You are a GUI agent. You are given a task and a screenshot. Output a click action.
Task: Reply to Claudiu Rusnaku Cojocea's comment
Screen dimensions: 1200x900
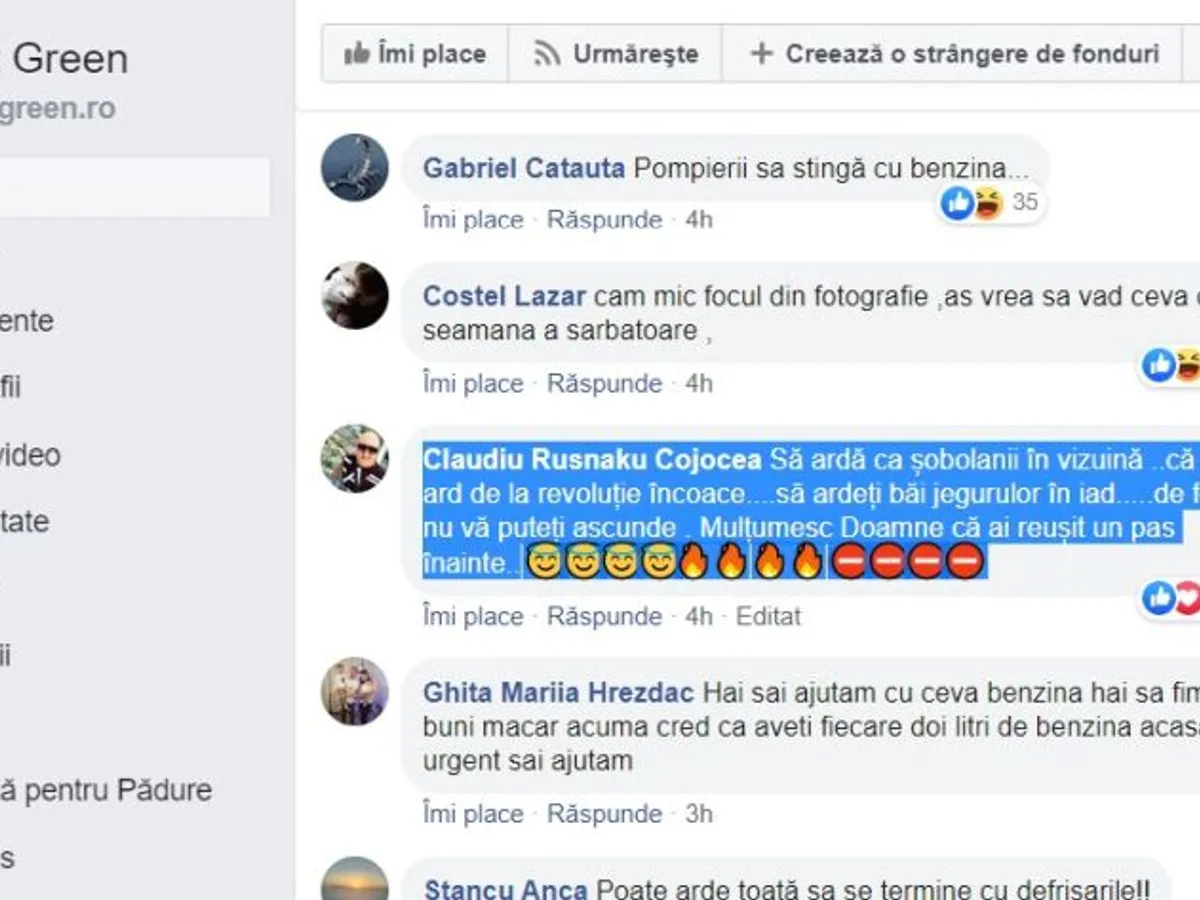coord(604,616)
